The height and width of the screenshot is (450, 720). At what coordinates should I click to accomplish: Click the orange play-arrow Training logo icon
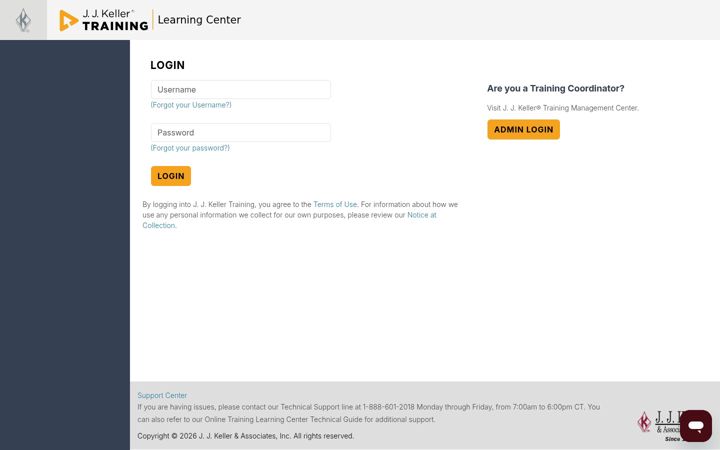point(68,21)
